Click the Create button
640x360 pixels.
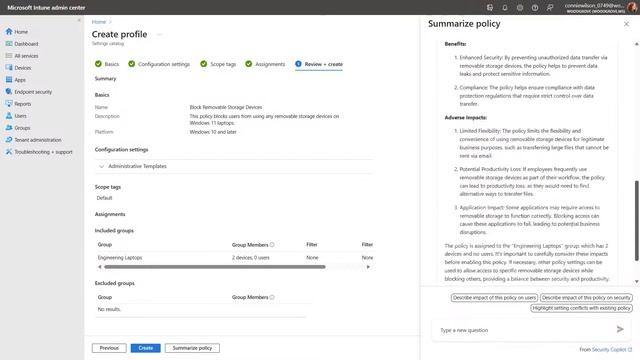click(146, 348)
